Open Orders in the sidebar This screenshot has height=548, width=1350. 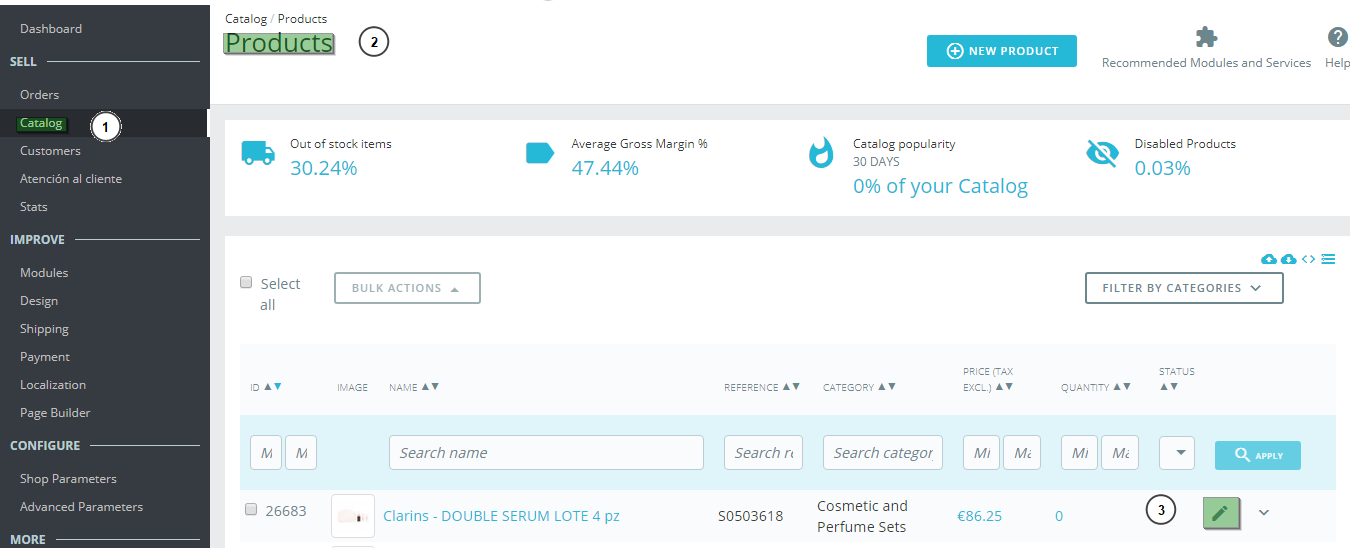pyautogui.click(x=40, y=95)
